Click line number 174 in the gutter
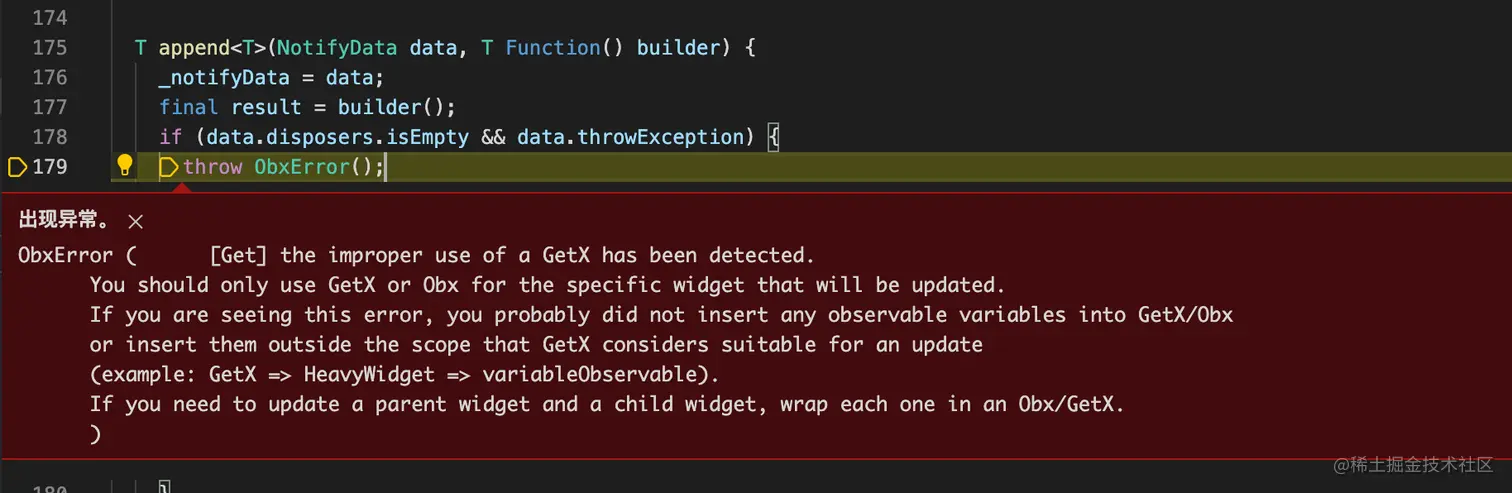 click(49, 18)
